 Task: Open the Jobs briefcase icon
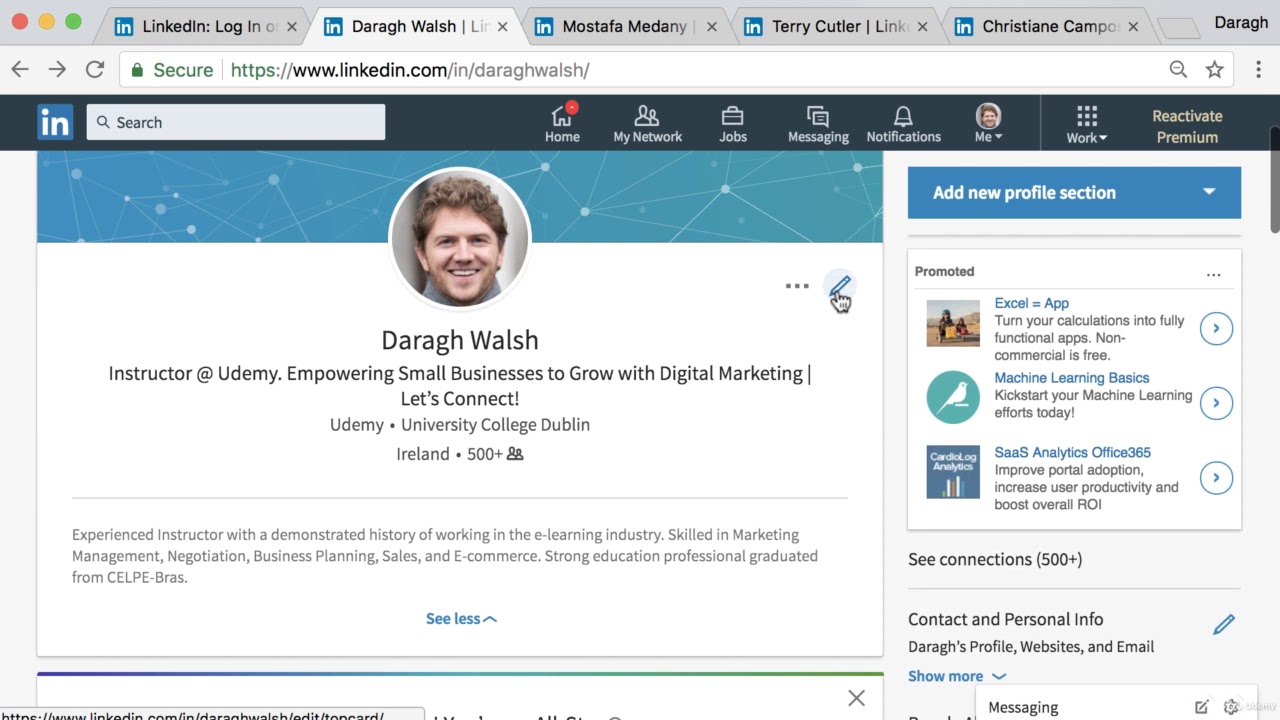(x=733, y=123)
